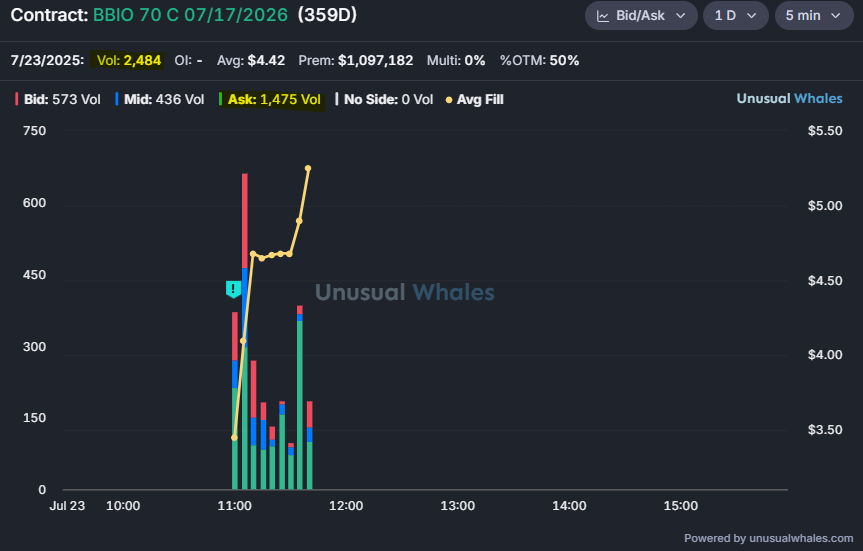Open the Powered by unusualwhales.com link
This screenshot has height=551, width=863.
pyautogui.click(x=768, y=538)
